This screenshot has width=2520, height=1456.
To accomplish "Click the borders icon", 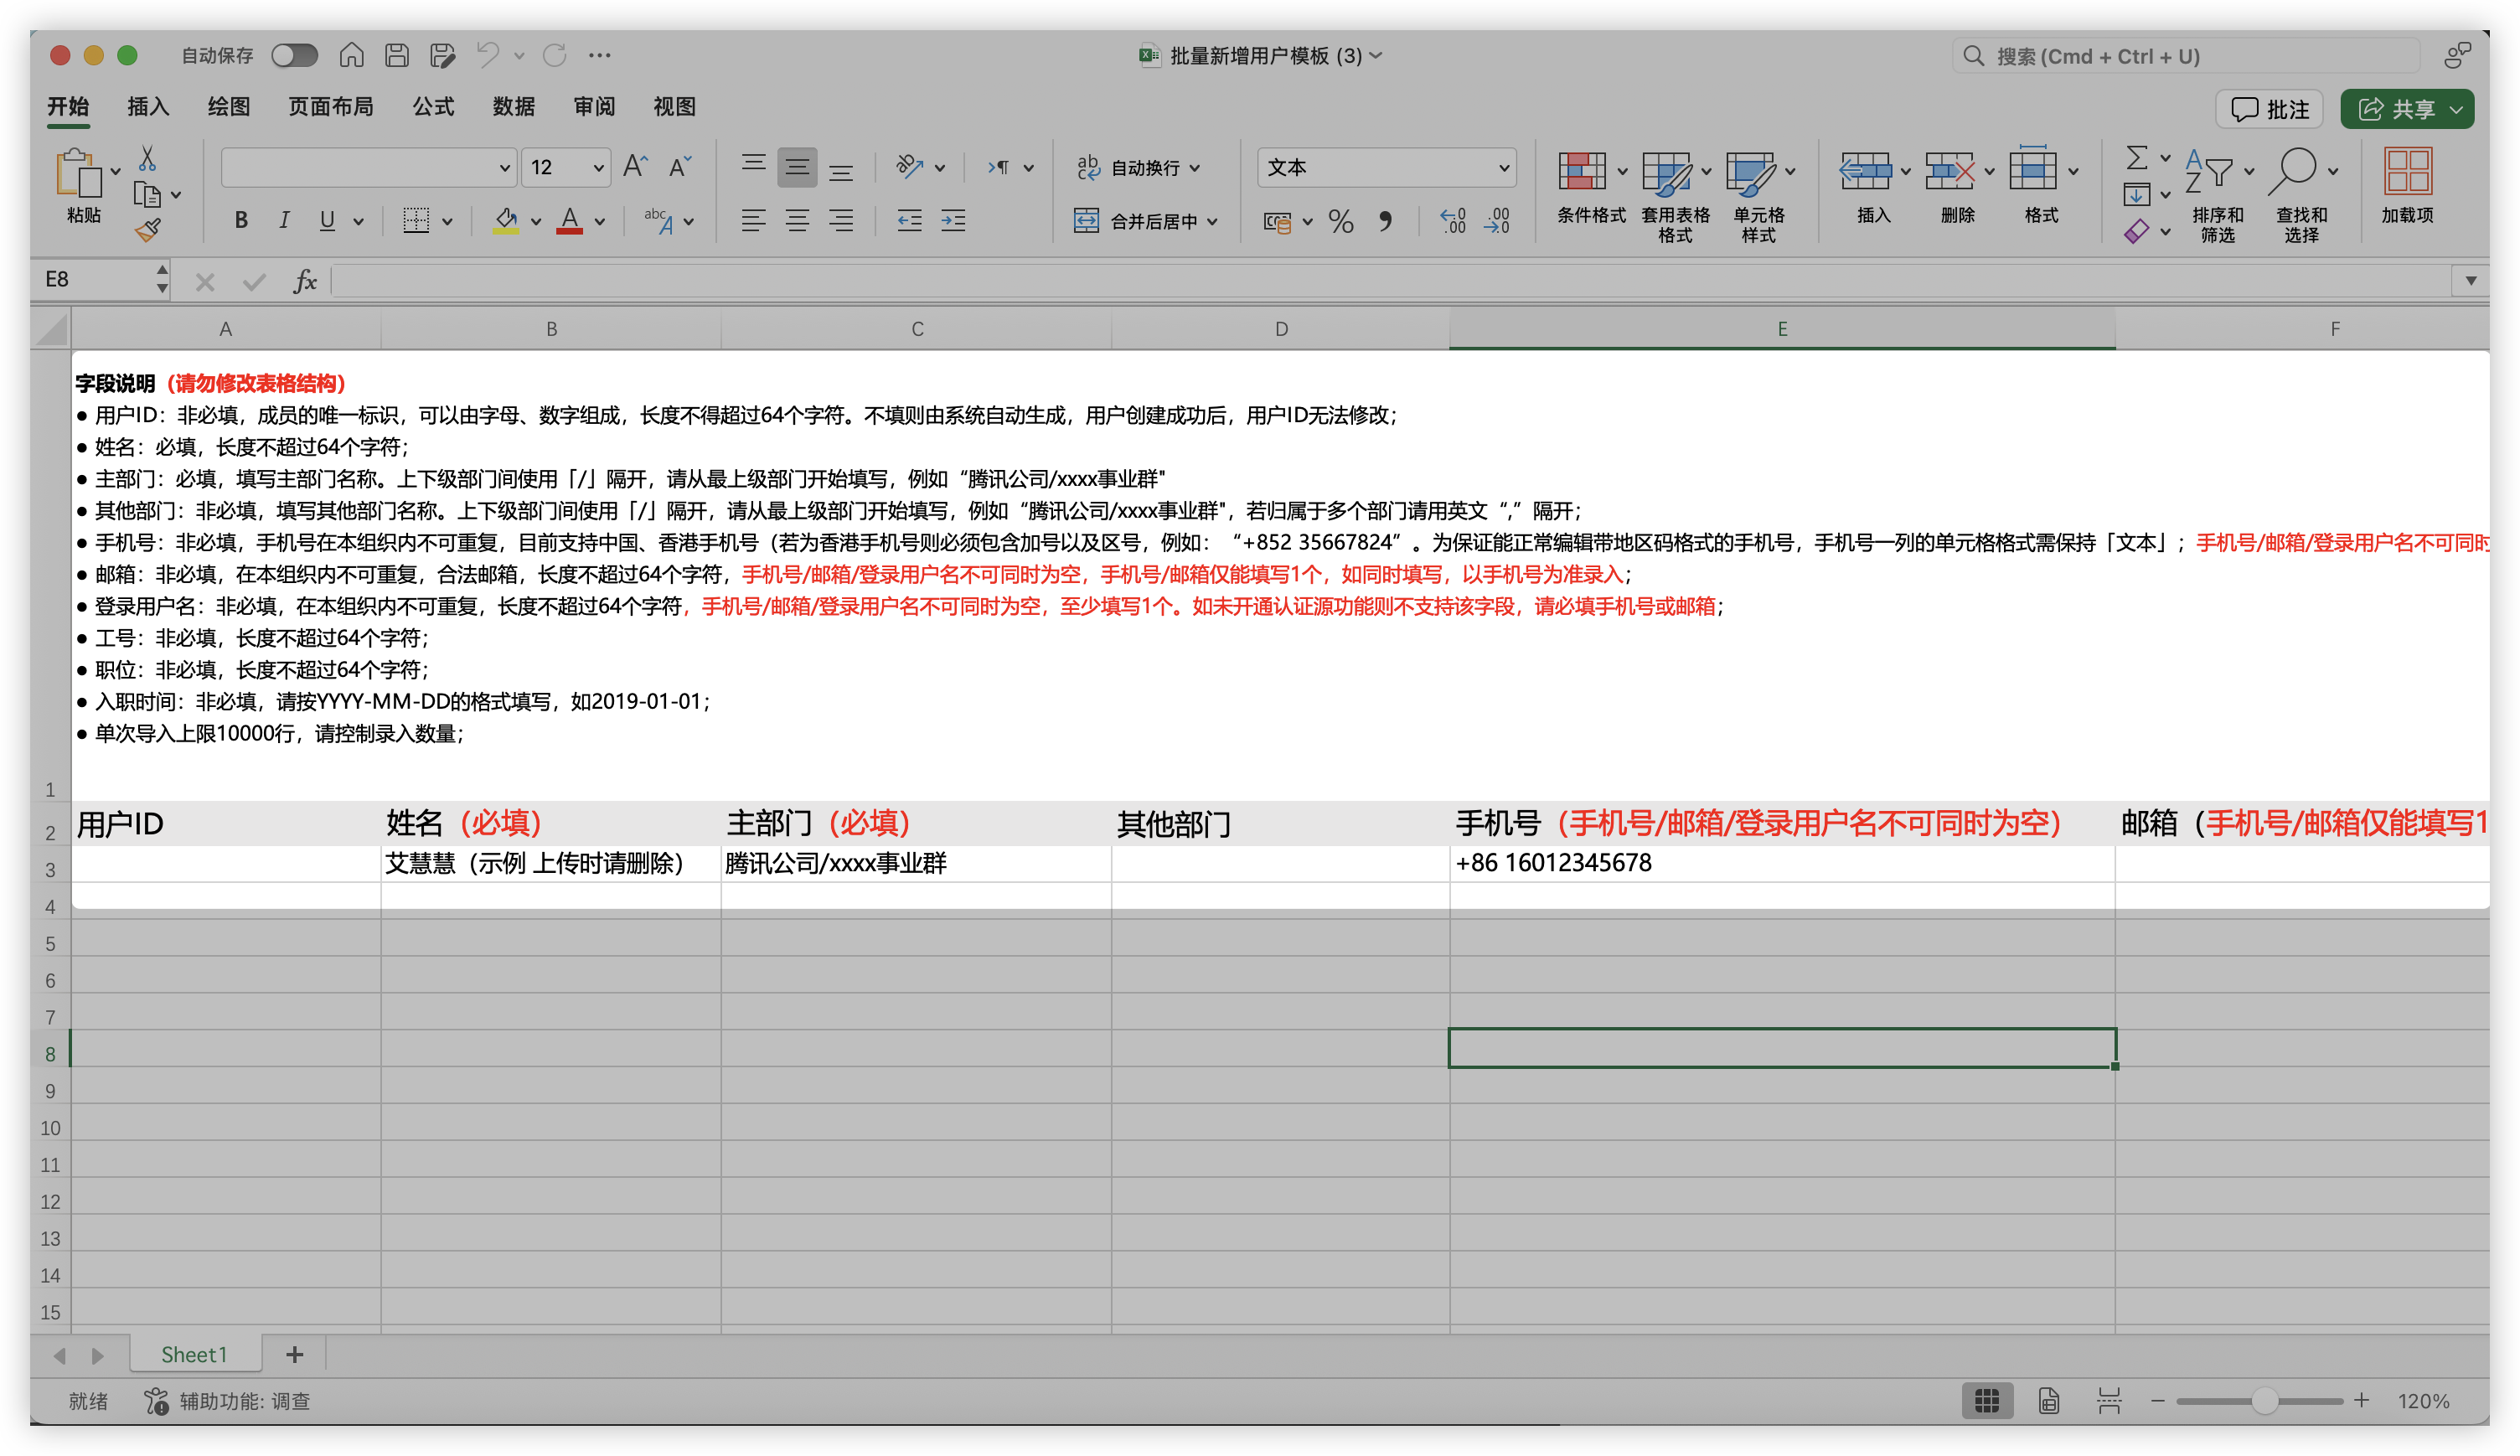I will pos(416,221).
